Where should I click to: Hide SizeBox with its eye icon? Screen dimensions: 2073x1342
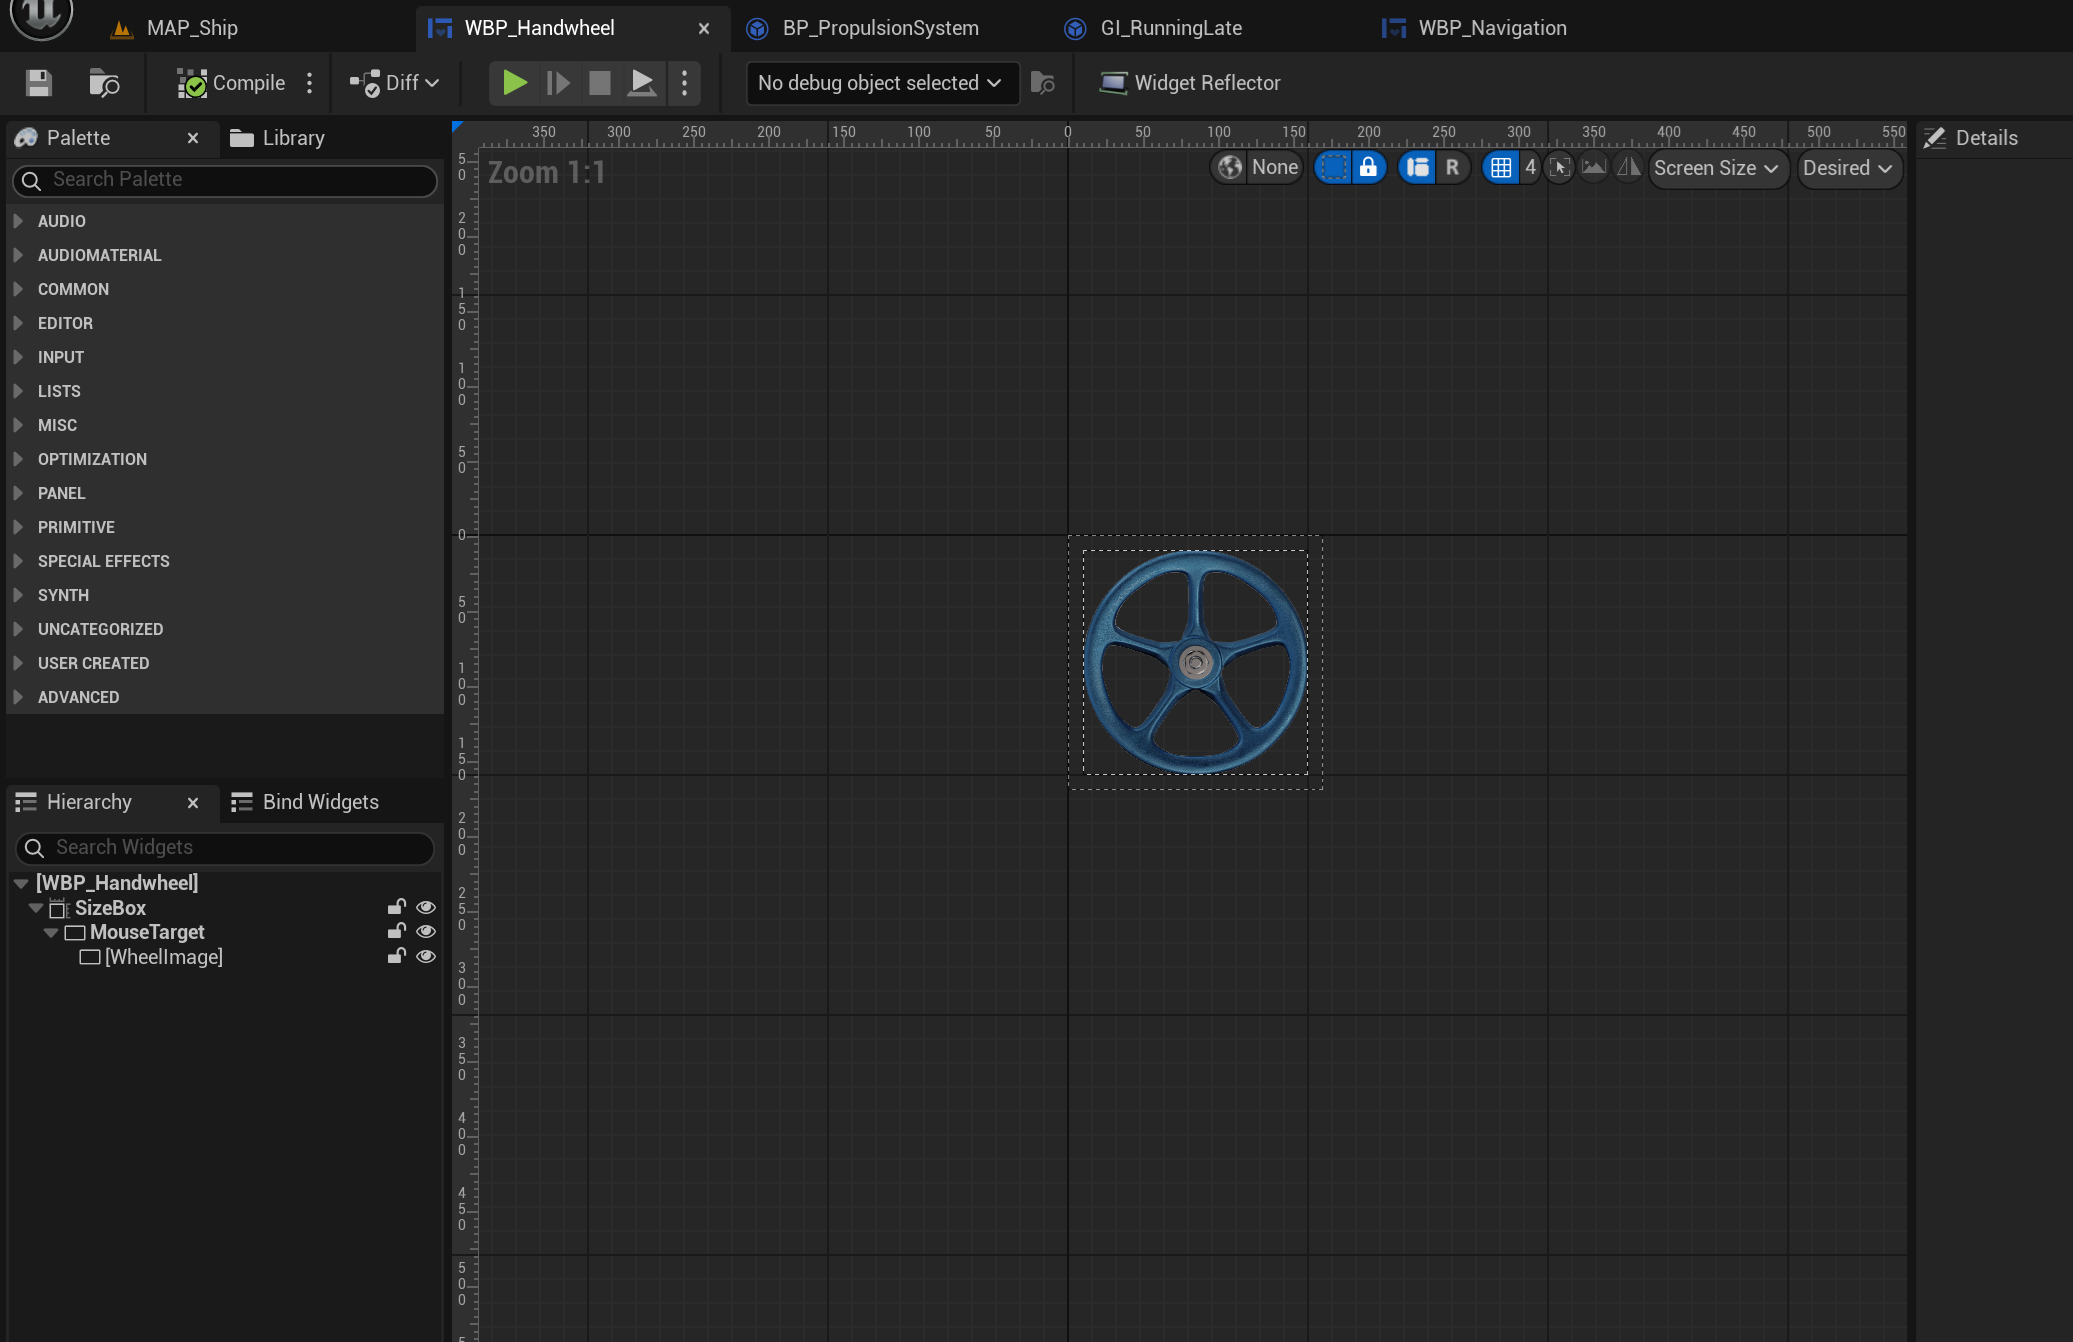pos(426,907)
